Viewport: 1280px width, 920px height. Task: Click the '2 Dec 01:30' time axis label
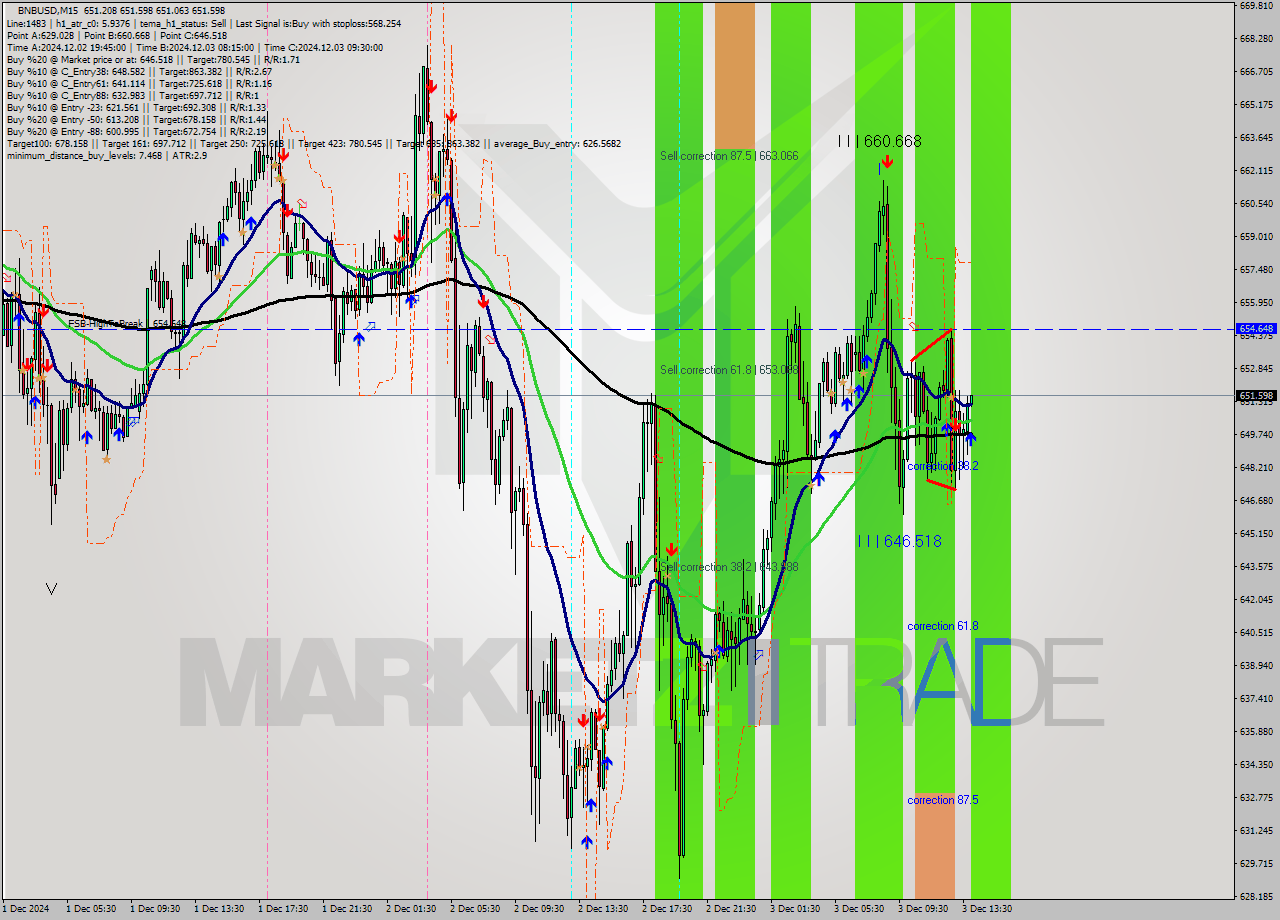(x=411, y=909)
